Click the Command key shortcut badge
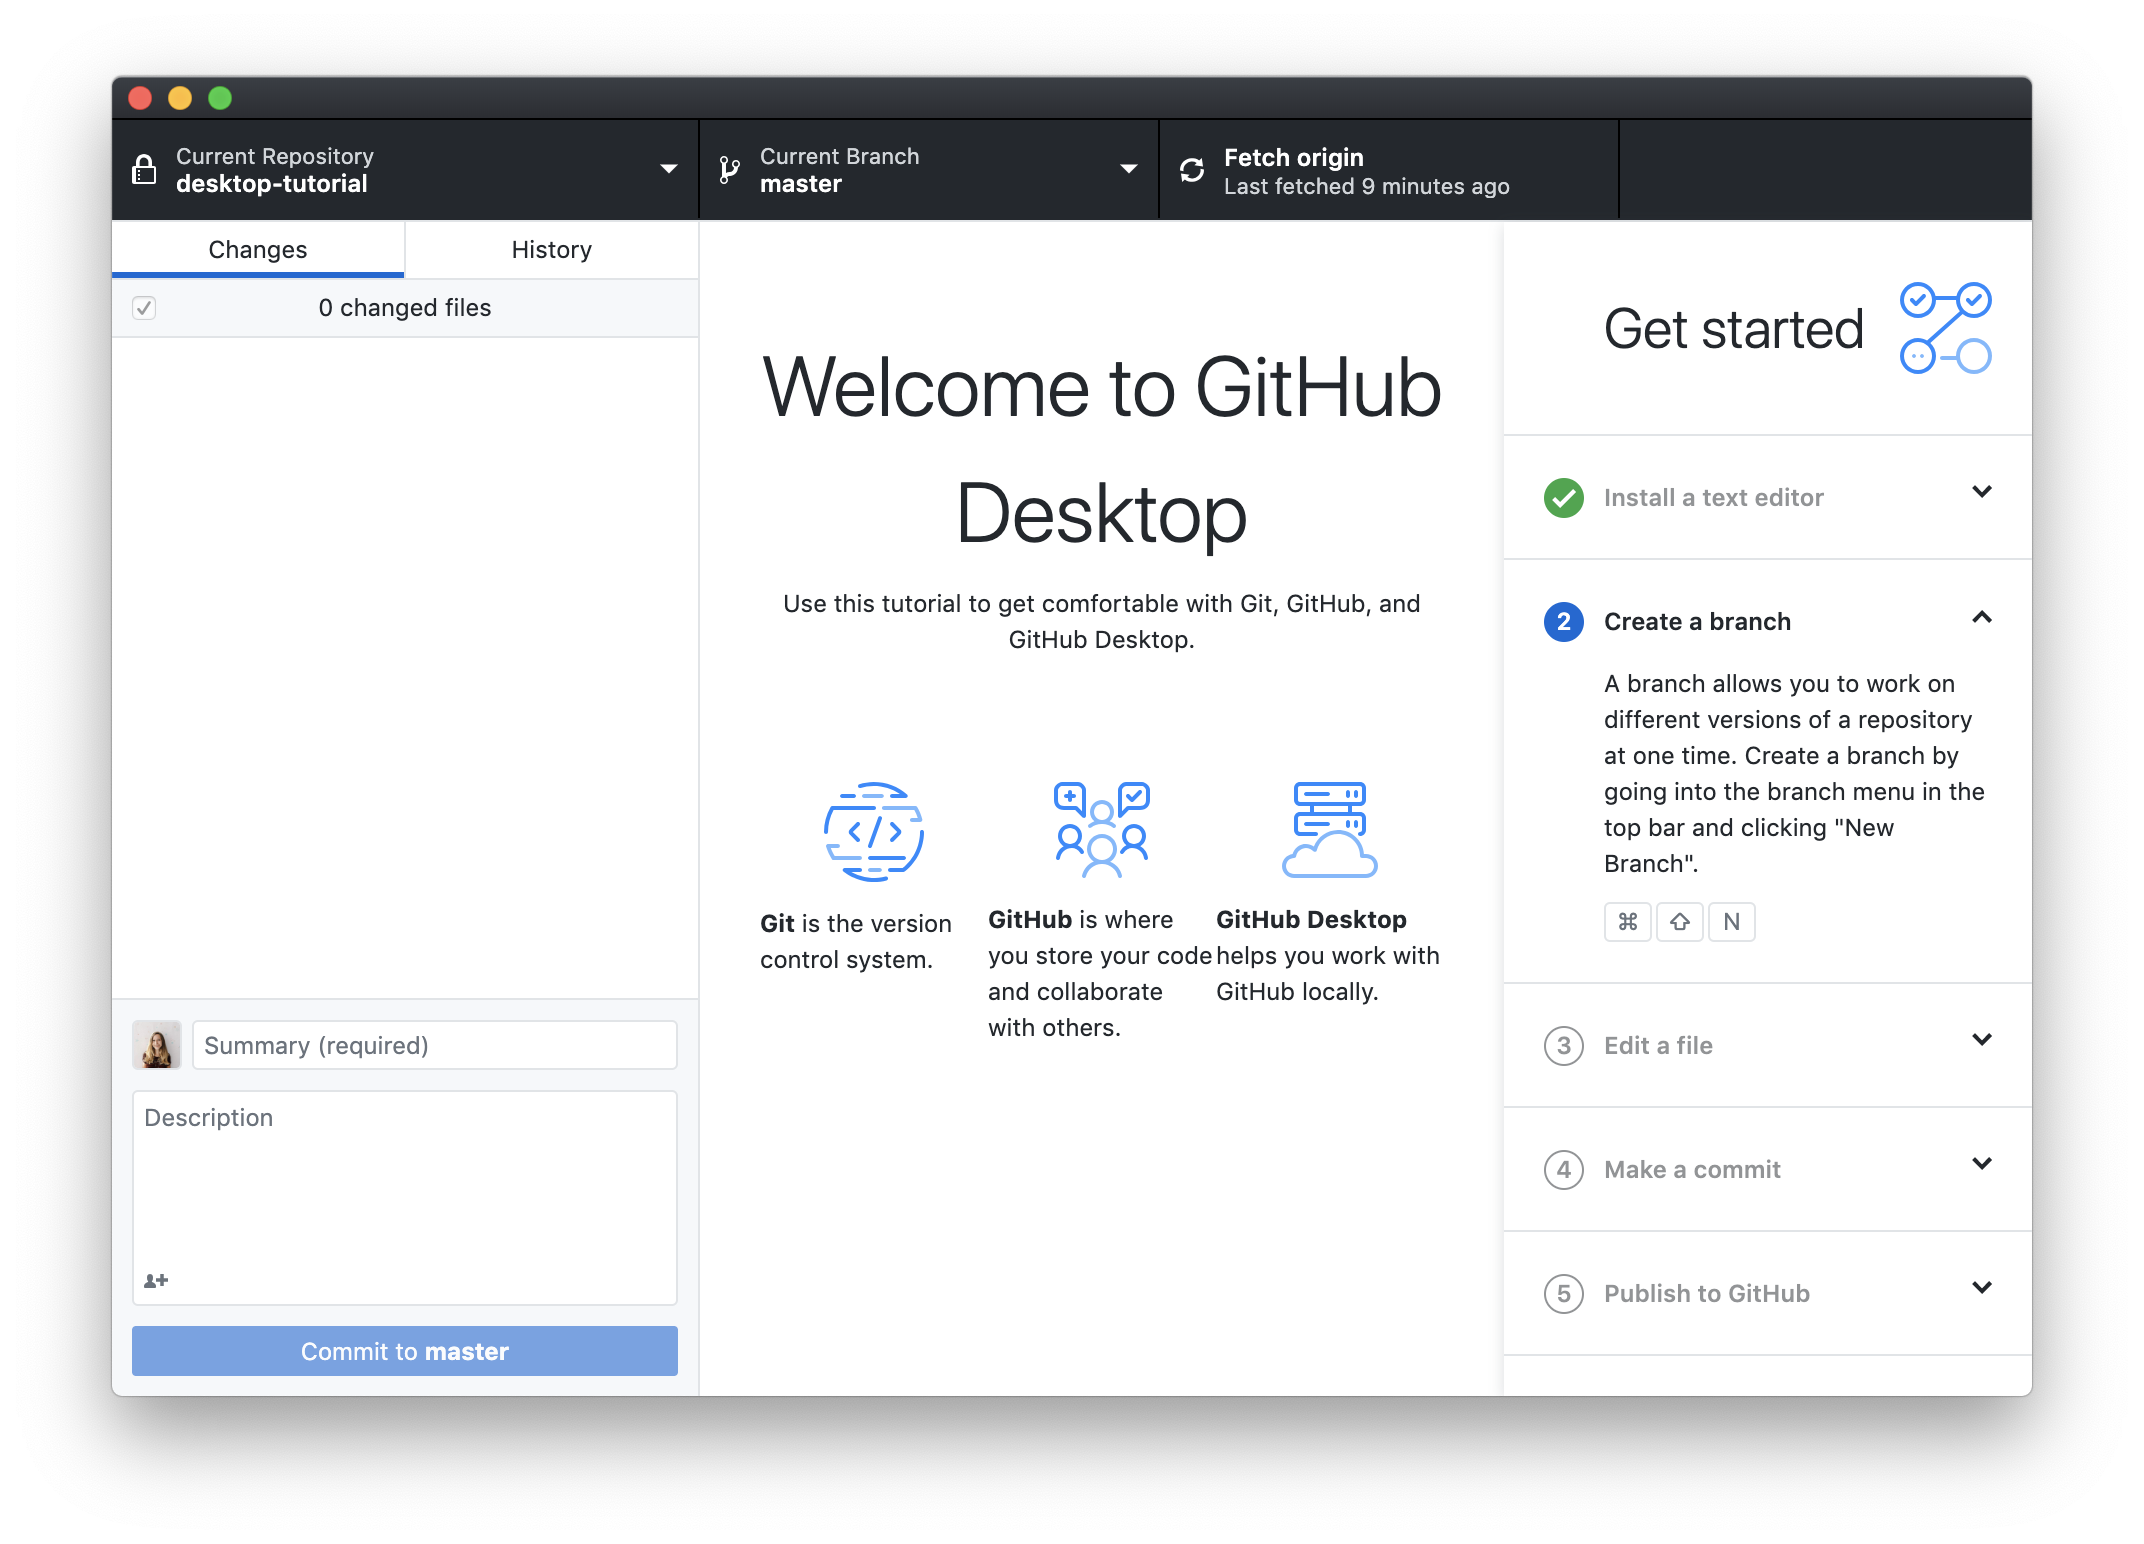2144x1544 pixels. [1628, 921]
